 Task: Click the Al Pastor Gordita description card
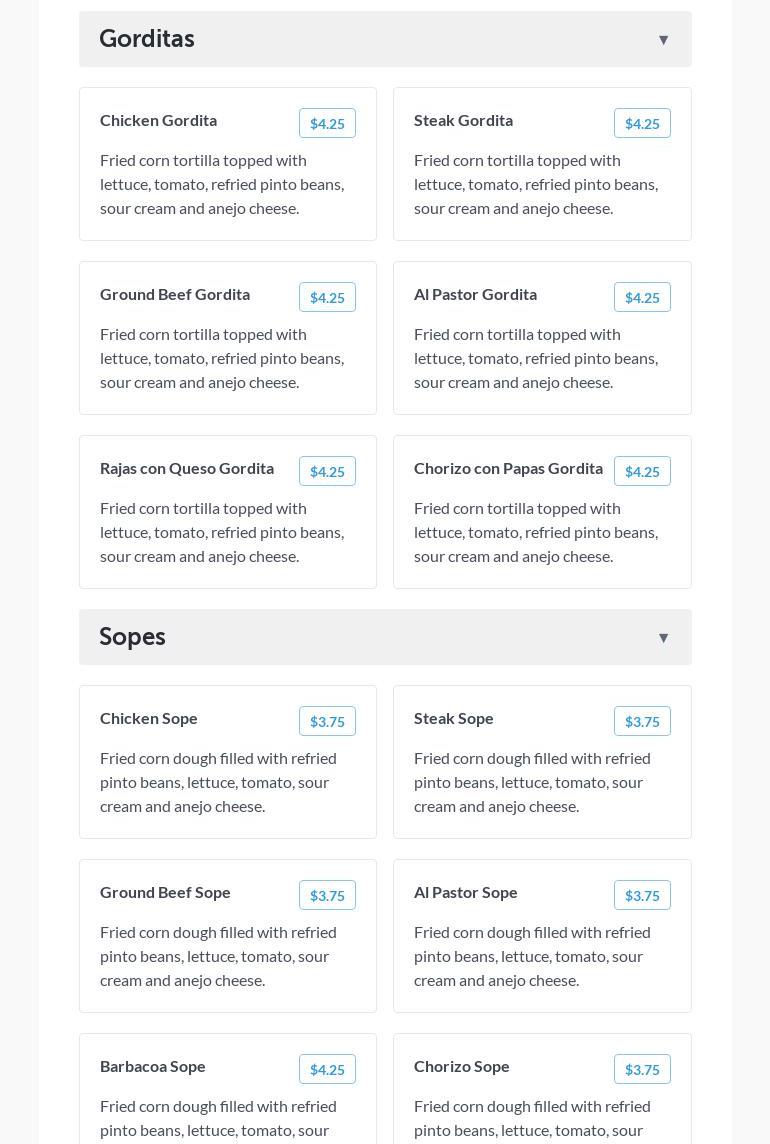(536, 358)
